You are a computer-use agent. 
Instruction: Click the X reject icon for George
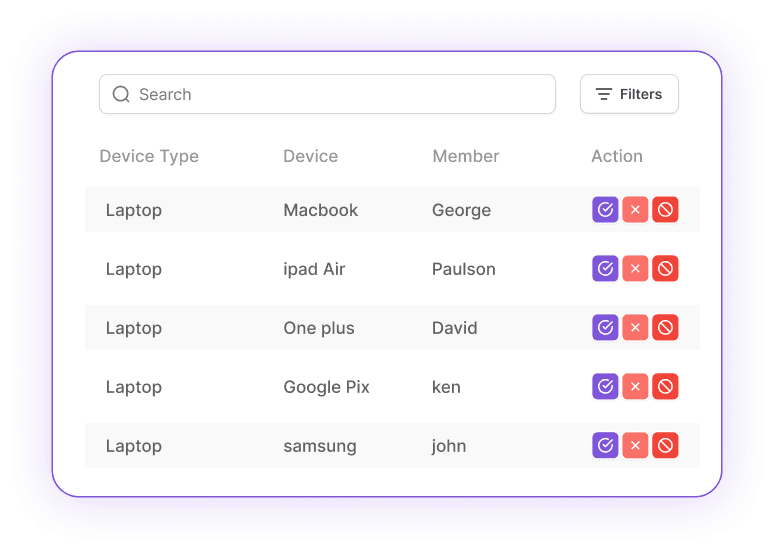coord(635,210)
